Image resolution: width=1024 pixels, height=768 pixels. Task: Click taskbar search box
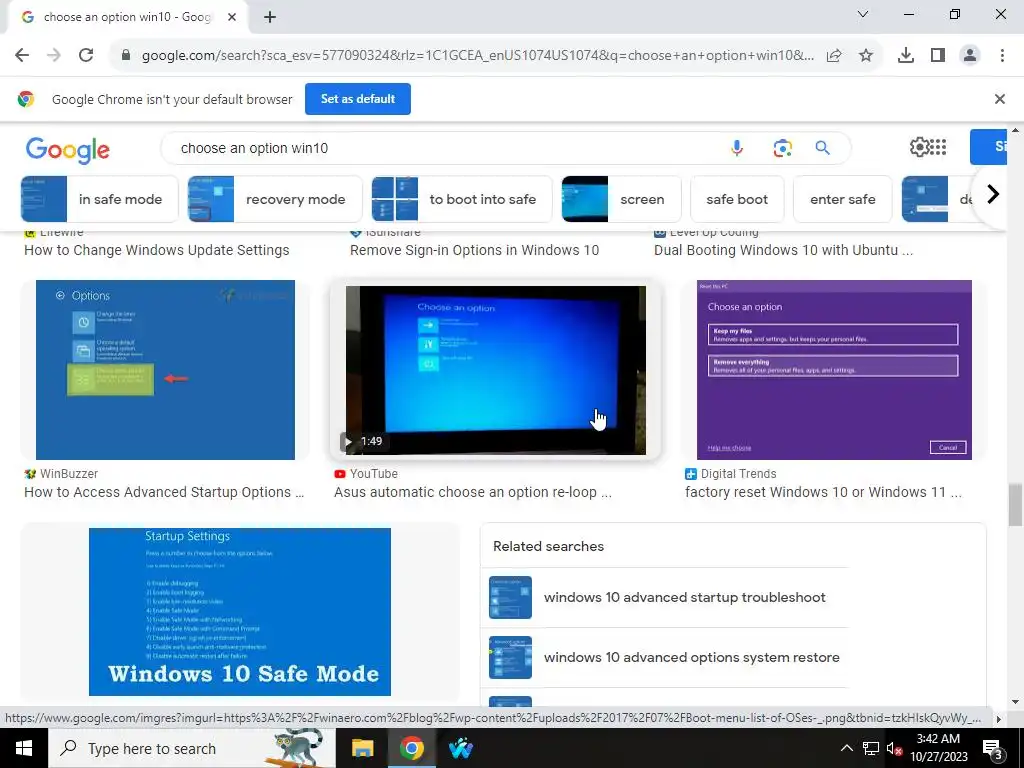coord(192,748)
